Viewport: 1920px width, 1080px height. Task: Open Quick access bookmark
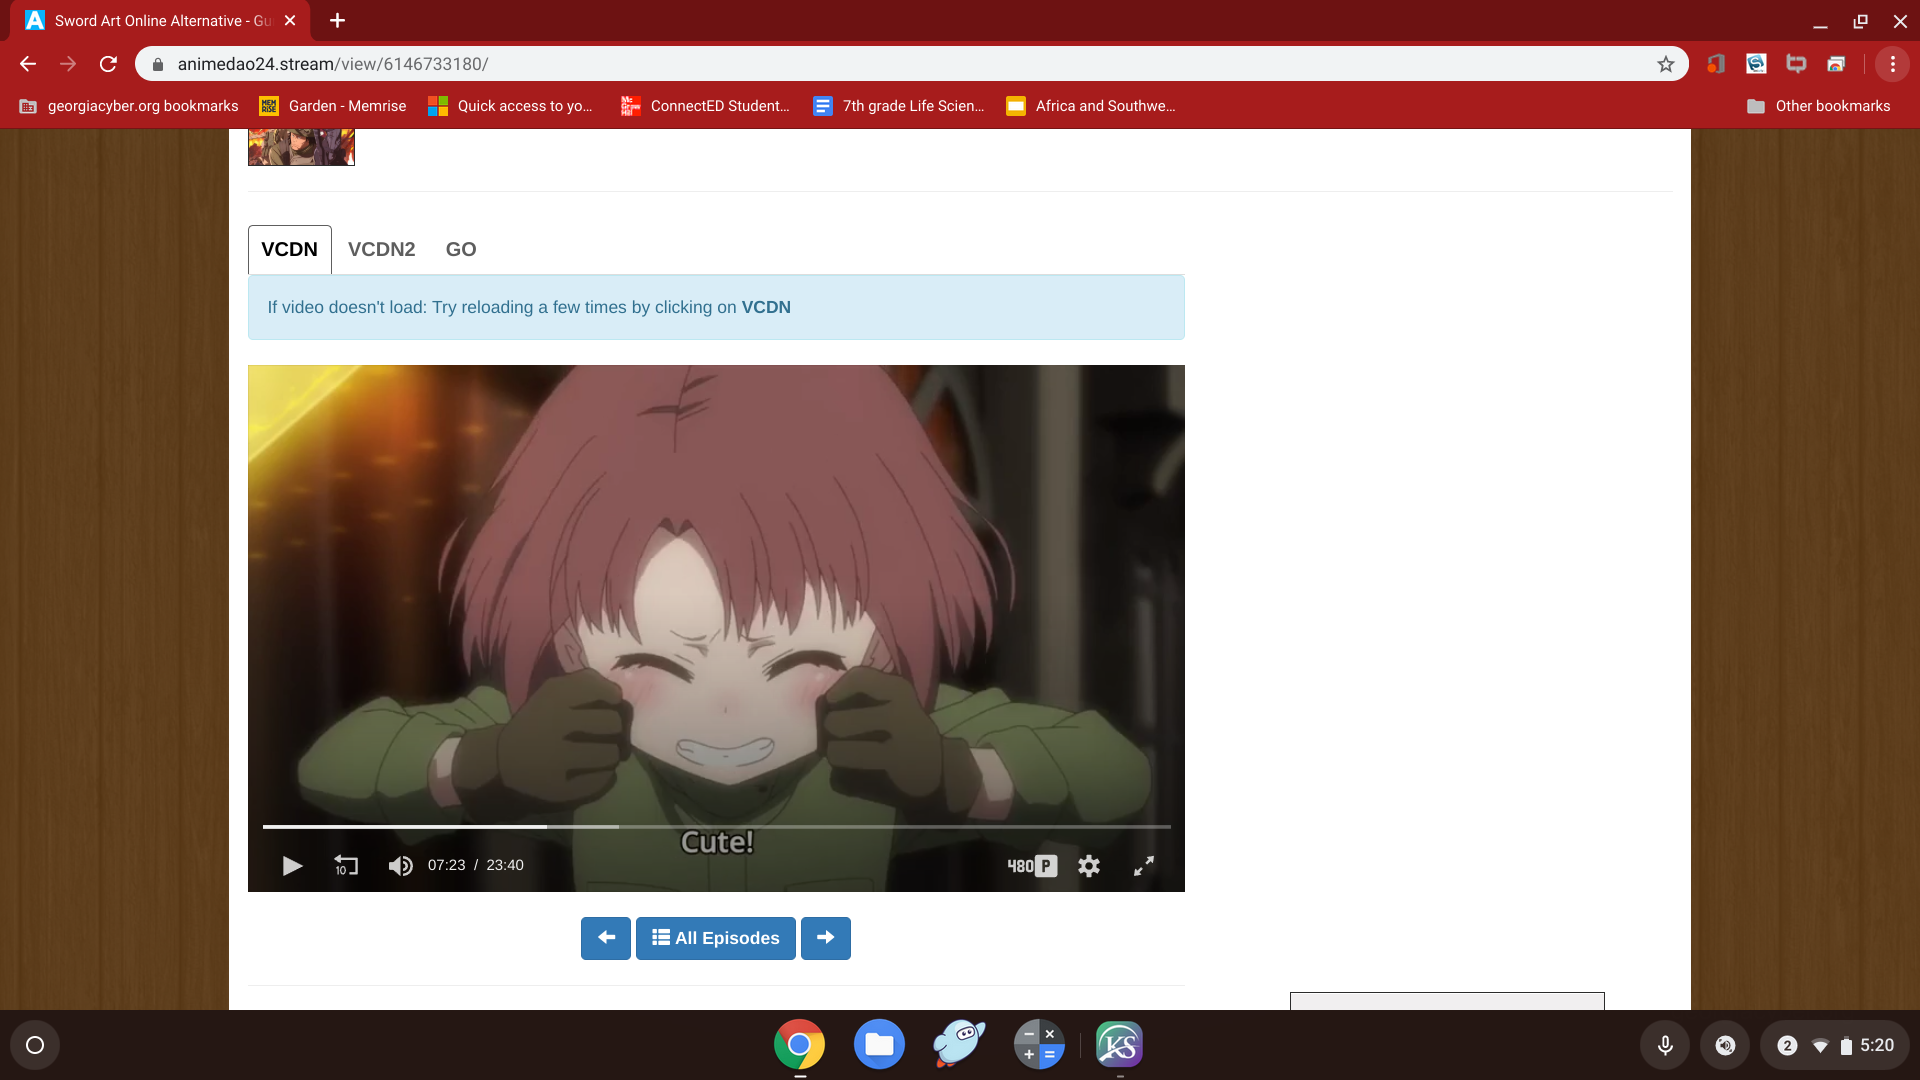[x=510, y=106]
